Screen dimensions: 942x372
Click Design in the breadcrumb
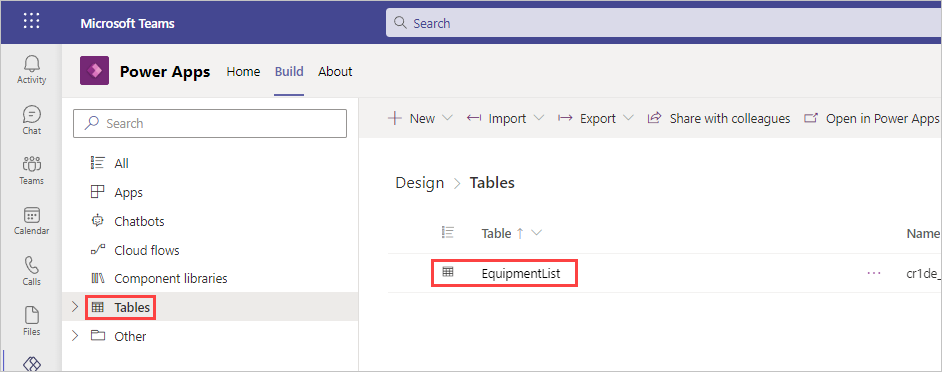[x=419, y=183]
